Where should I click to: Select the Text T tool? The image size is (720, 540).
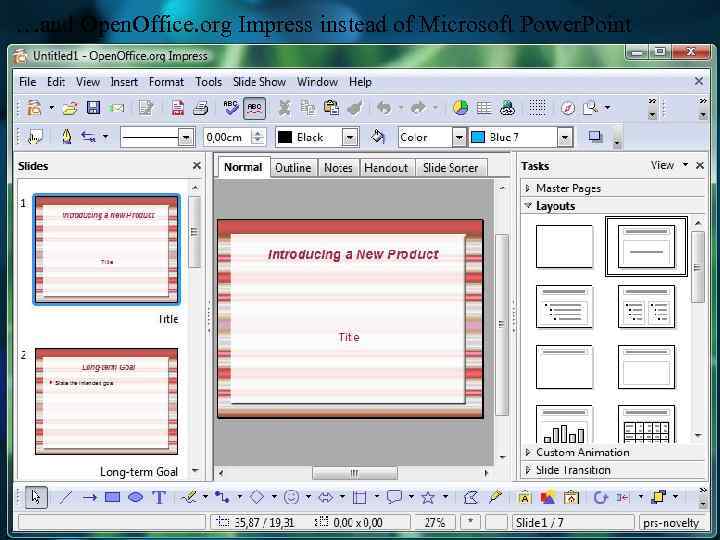coord(159,497)
